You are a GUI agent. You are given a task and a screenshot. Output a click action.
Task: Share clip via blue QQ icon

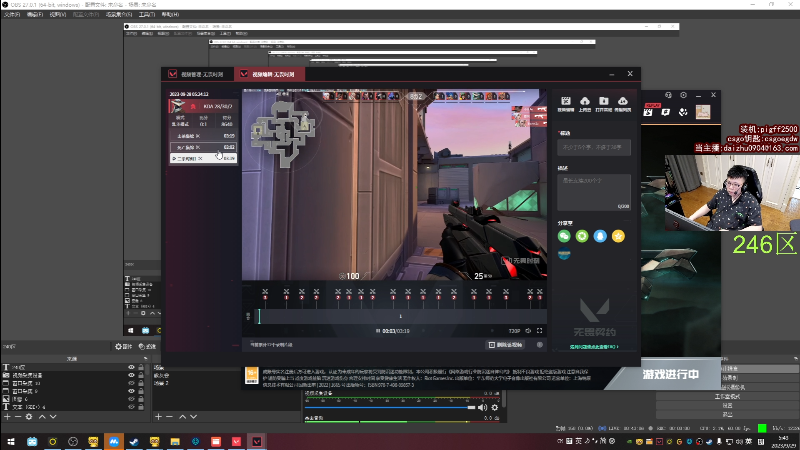pyautogui.click(x=600, y=236)
